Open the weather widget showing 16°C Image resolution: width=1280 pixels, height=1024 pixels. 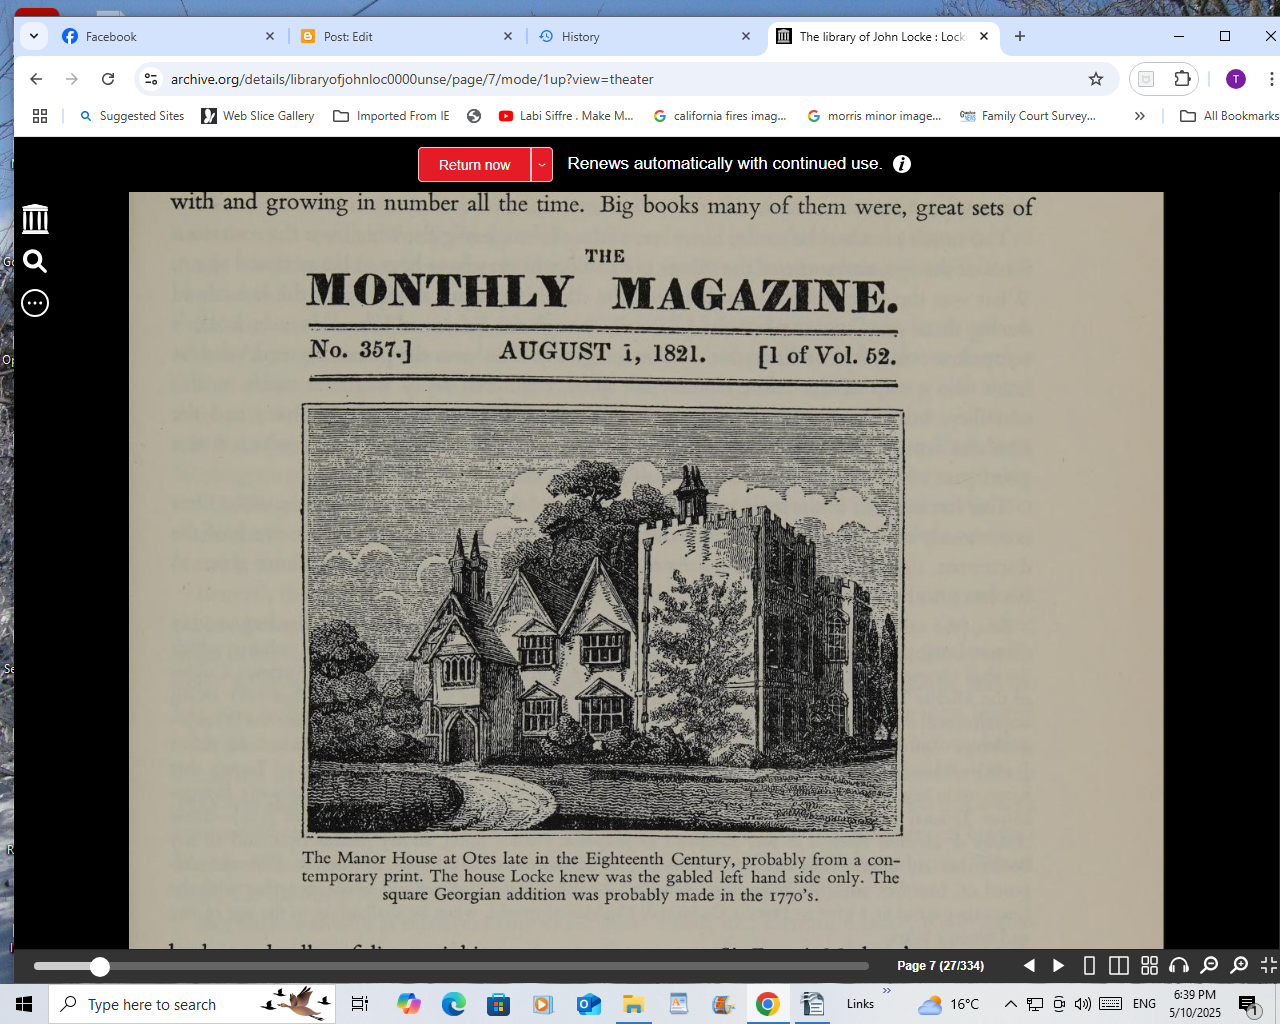tap(949, 1004)
